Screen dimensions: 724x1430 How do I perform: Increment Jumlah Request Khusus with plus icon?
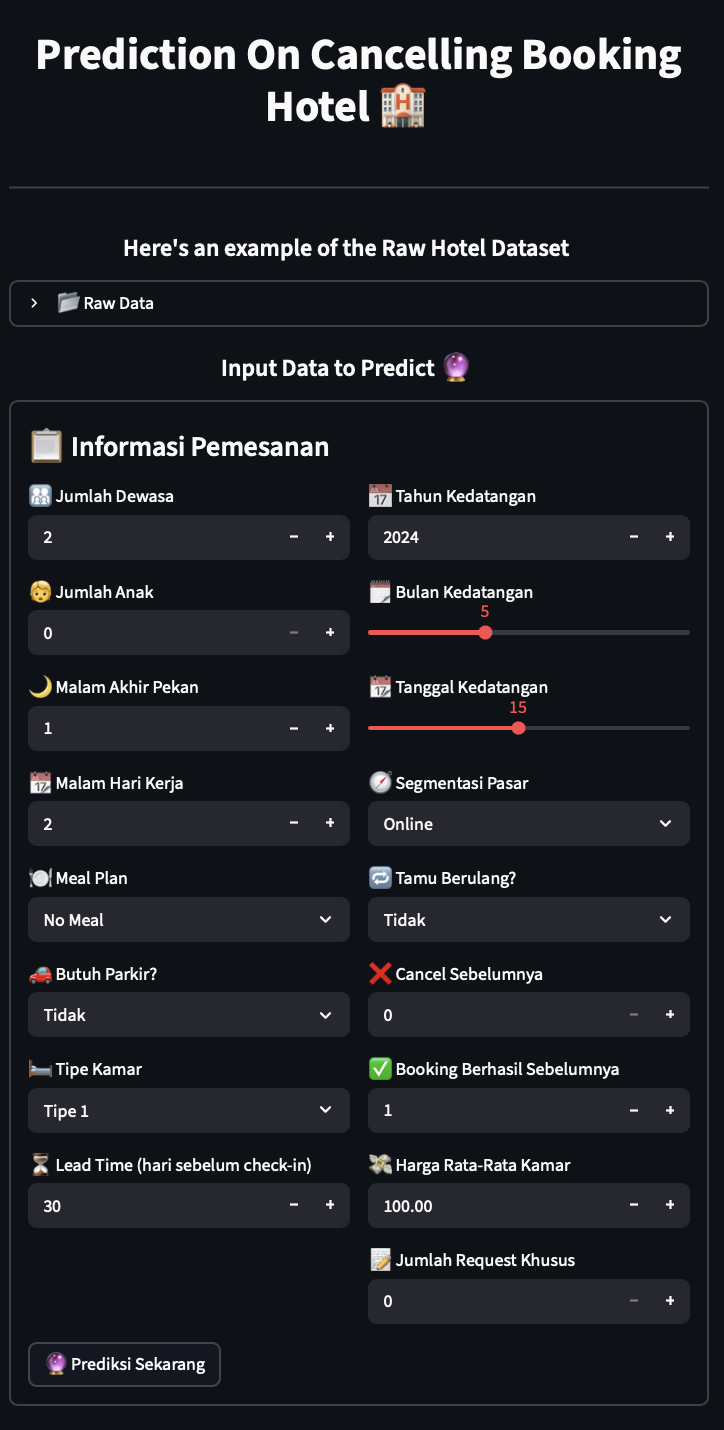click(670, 1301)
